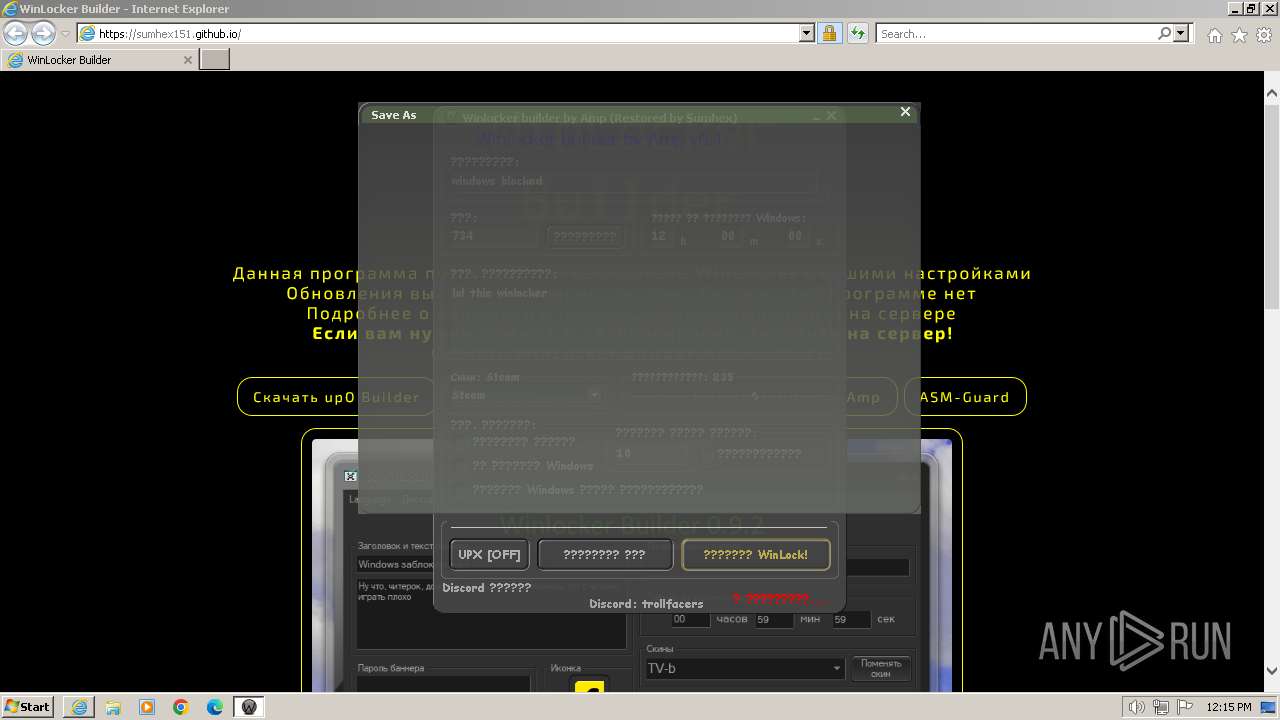1280x720 pixels.
Task: Click the Скачать up0 Builder button
Action: pos(336,397)
